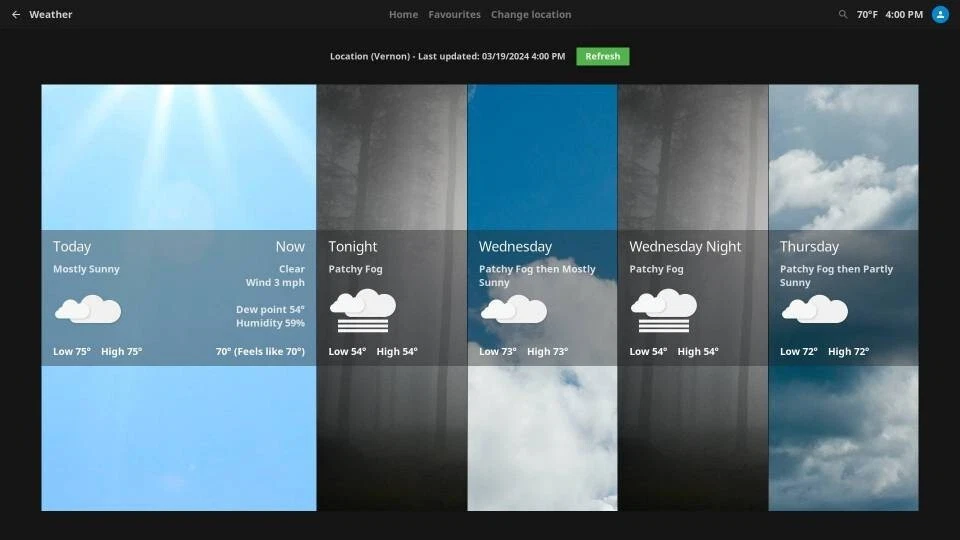
Task: Open the Favourites menu item
Action: point(454,15)
